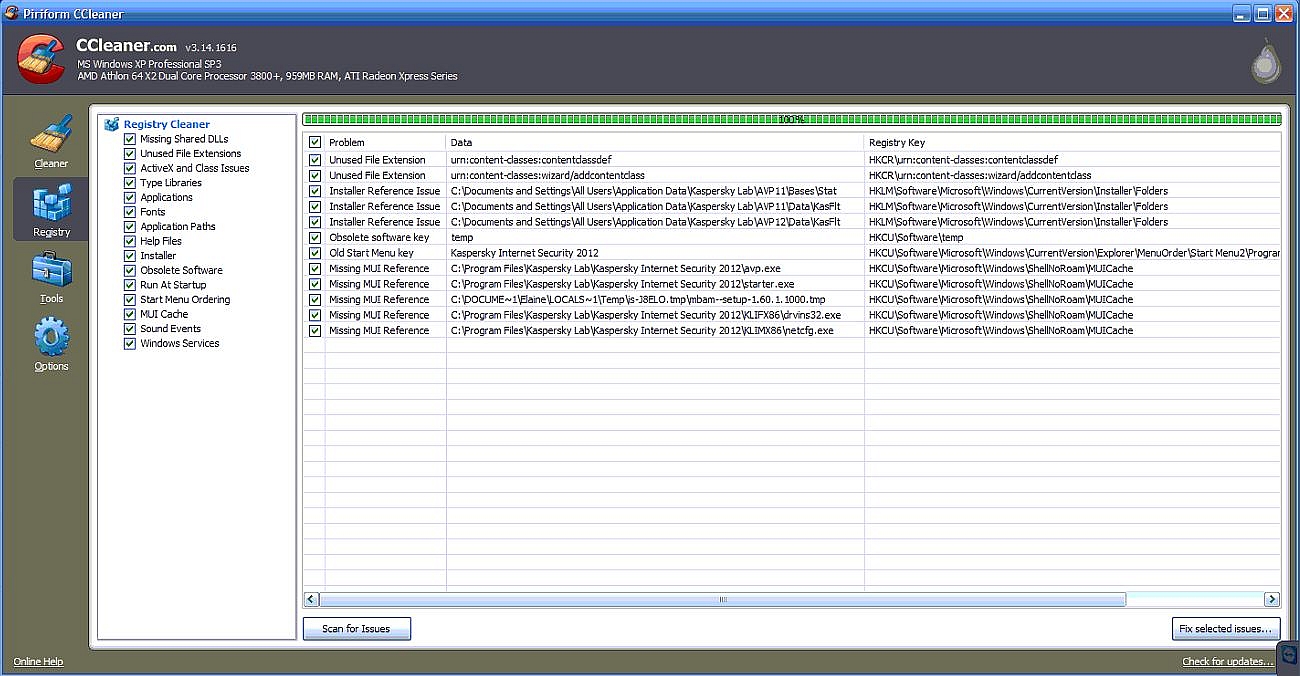Select the AVP11\Bases\Stat installer row
Viewport: 1300px width, 676px height.
(792, 191)
